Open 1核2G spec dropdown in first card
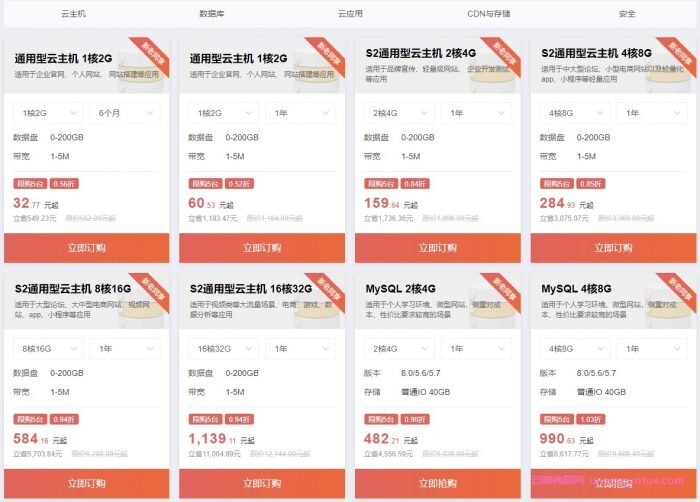 48,113
